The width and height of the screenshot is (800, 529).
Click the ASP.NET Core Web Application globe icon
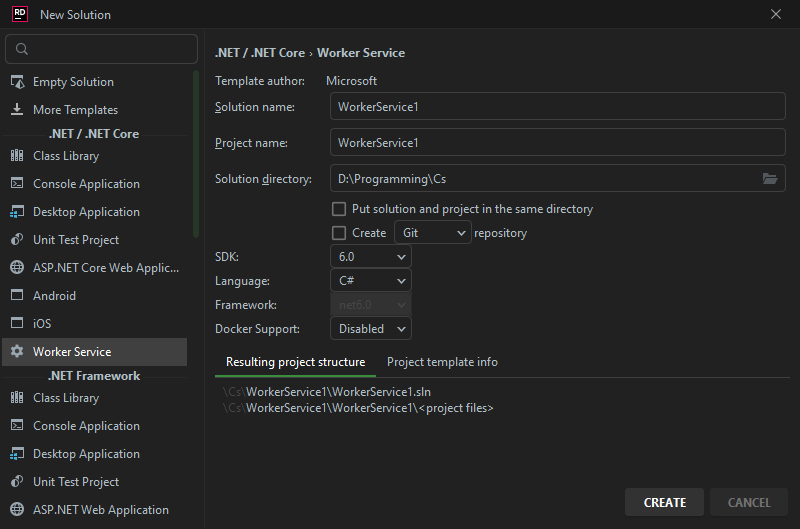point(17,267)
